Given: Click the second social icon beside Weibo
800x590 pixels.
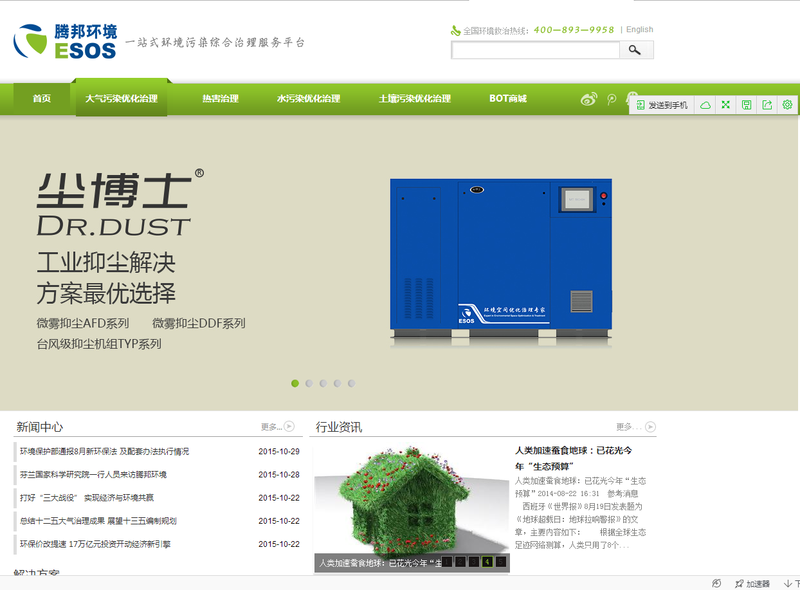Looking at the screenshot, I should click(611, 99).
